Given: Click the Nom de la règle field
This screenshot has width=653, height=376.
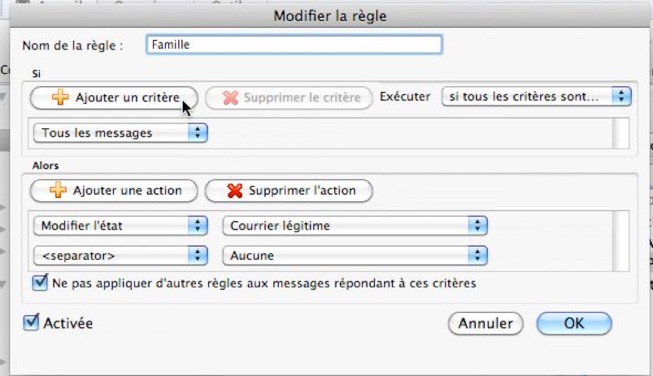Looking at the screenshot, I should 294,45.
